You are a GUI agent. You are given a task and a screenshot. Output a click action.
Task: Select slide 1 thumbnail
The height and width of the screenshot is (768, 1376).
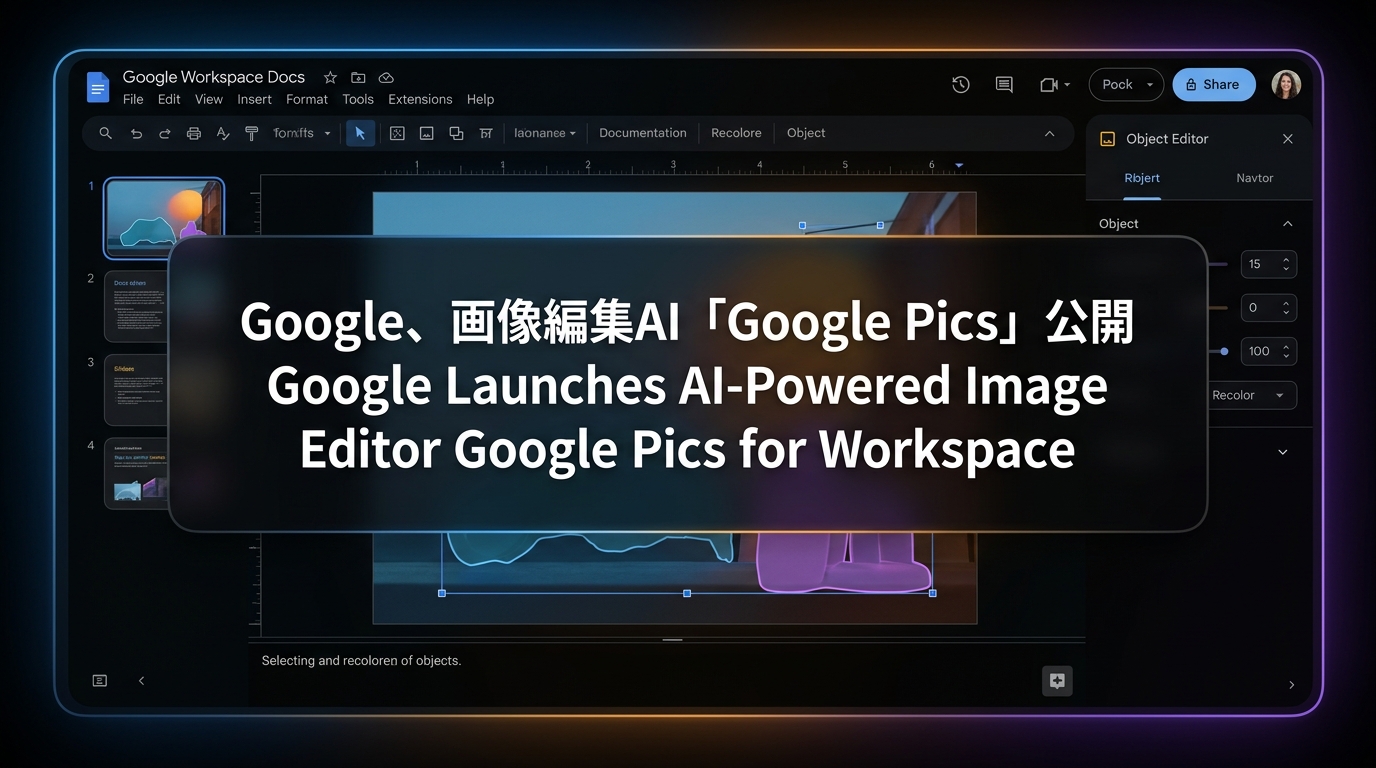[x=164, y=218]
